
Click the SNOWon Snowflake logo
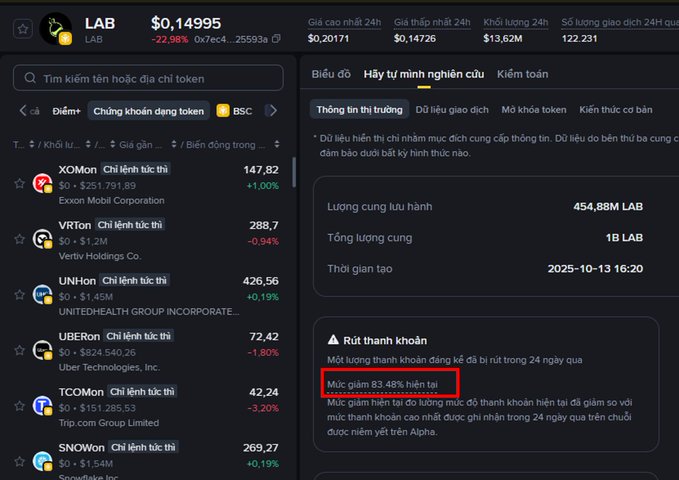(42, 461)
